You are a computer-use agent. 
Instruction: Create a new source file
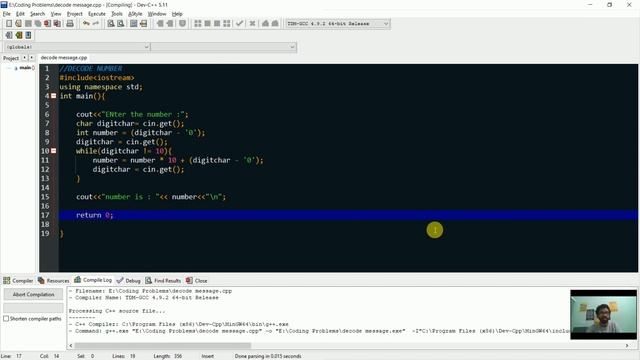(x=9, y=24)
